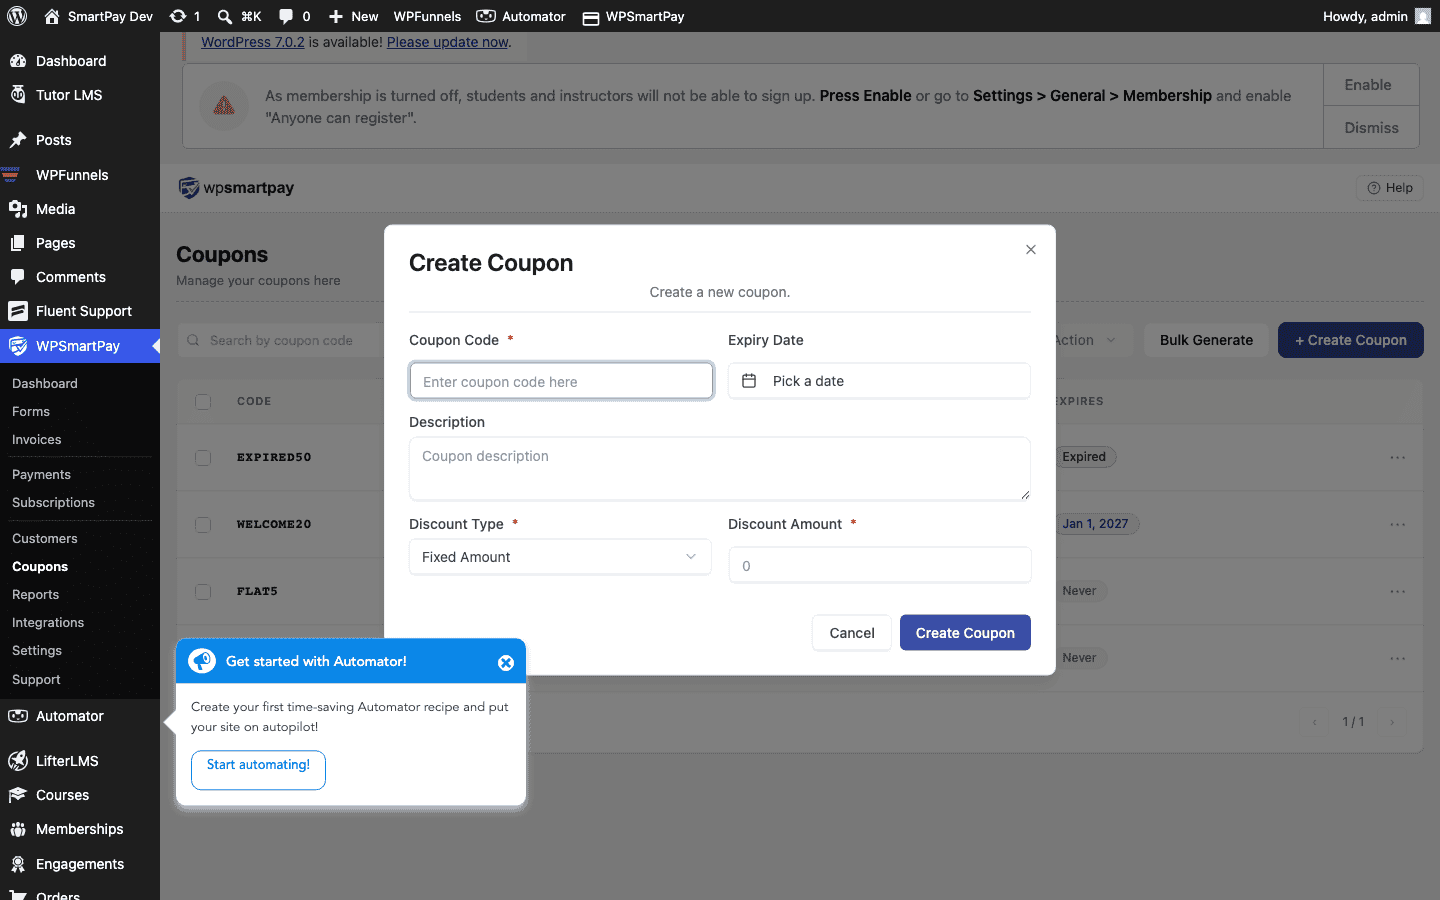This screenshot has width=1440, height=900.
Task: Open the Expiry Date picker
Action: pos(879,381)
